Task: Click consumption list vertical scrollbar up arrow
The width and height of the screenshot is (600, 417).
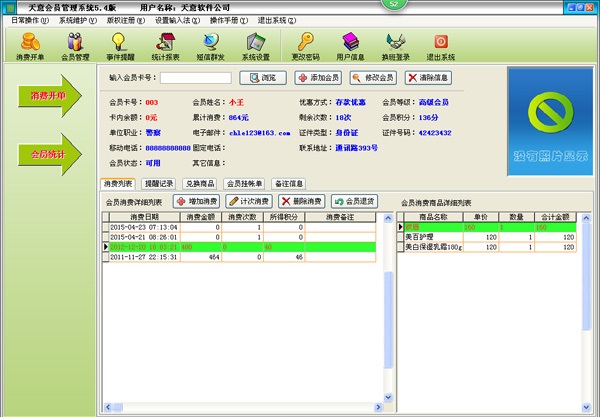Action: (388, 218)
